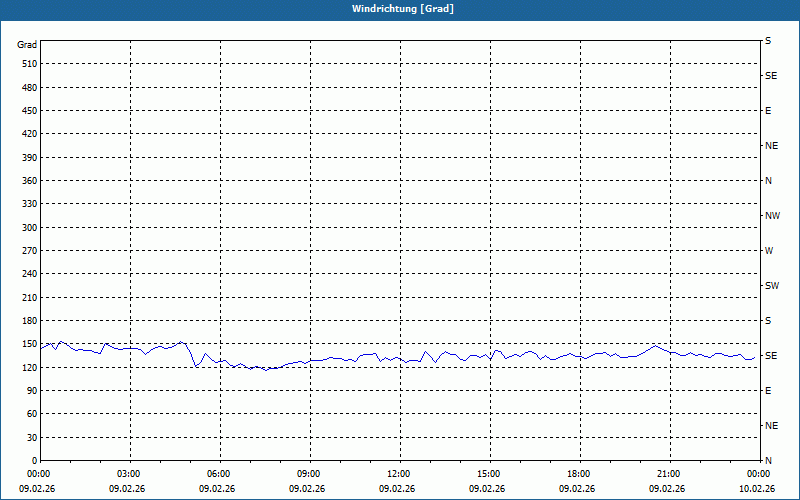Click the "510" value on the Grad axis

(30, 64)
